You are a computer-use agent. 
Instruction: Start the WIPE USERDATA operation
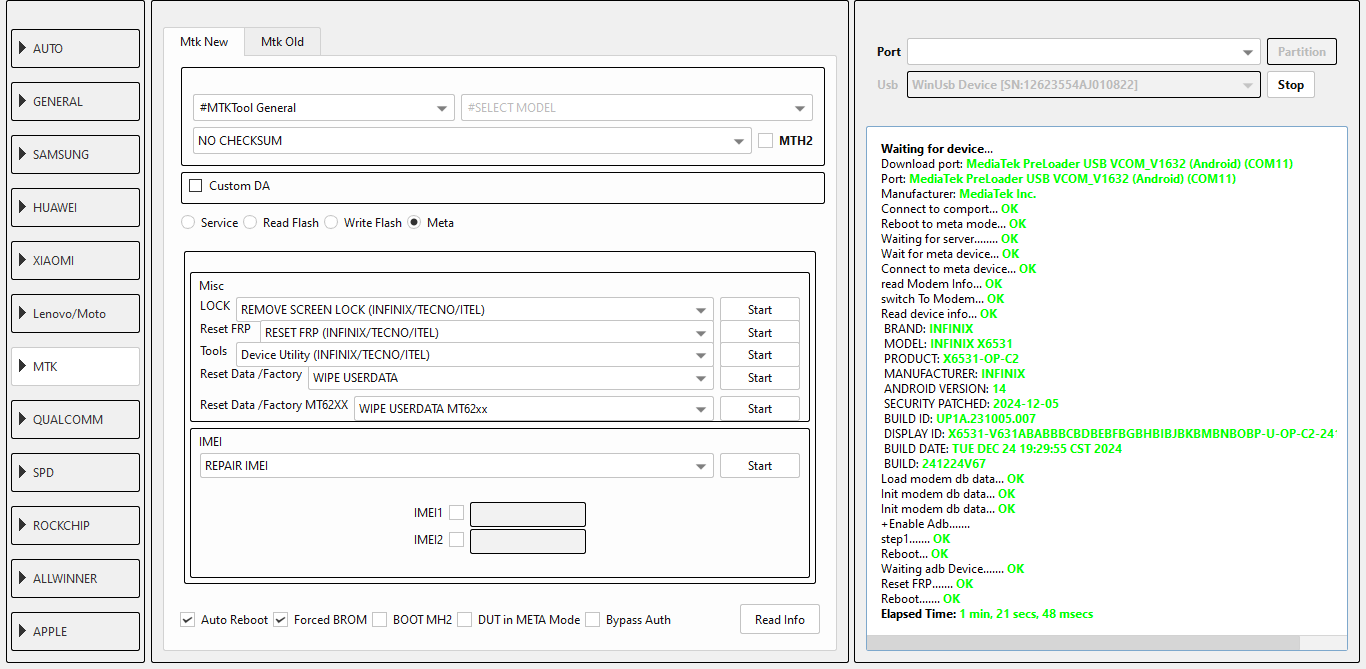click(x=760, y=378)
